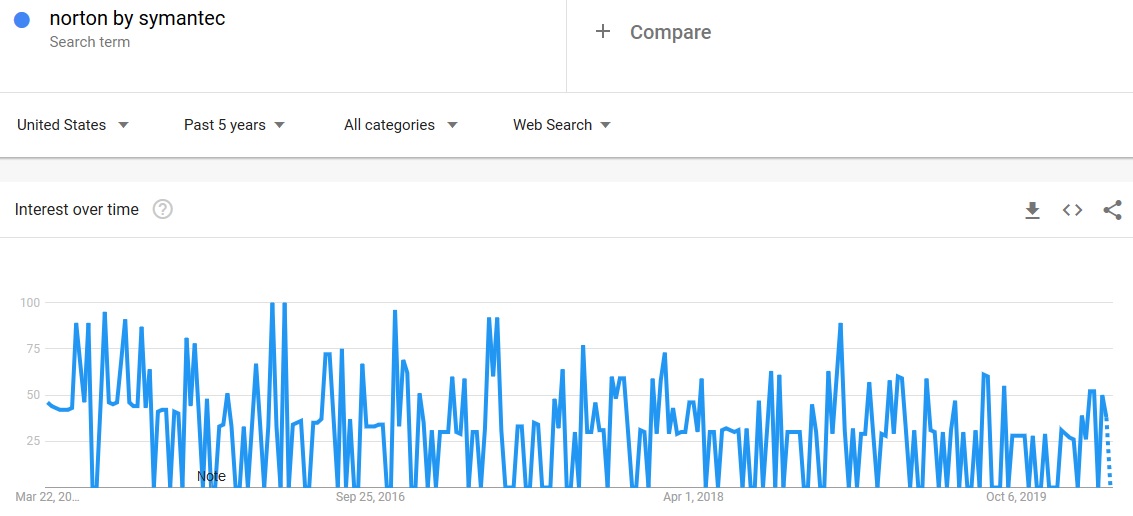Click the plus icon beside Compare

pyautogui.click(x=603, y=31)
